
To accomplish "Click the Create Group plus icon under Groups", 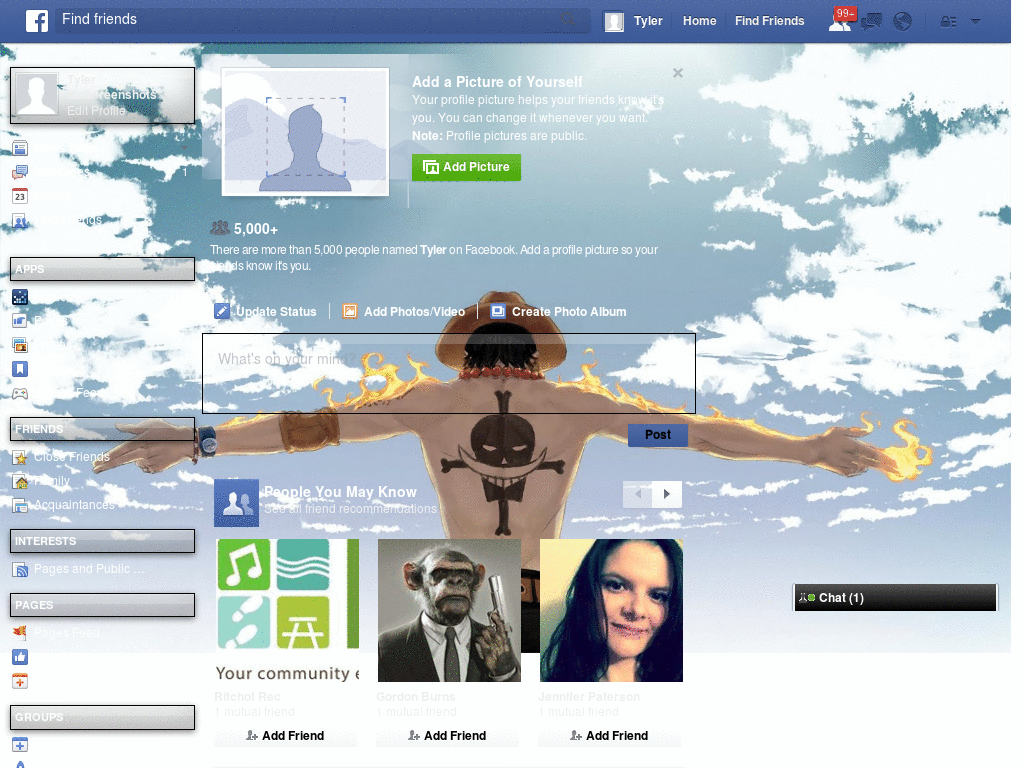I will pos(20,744).
